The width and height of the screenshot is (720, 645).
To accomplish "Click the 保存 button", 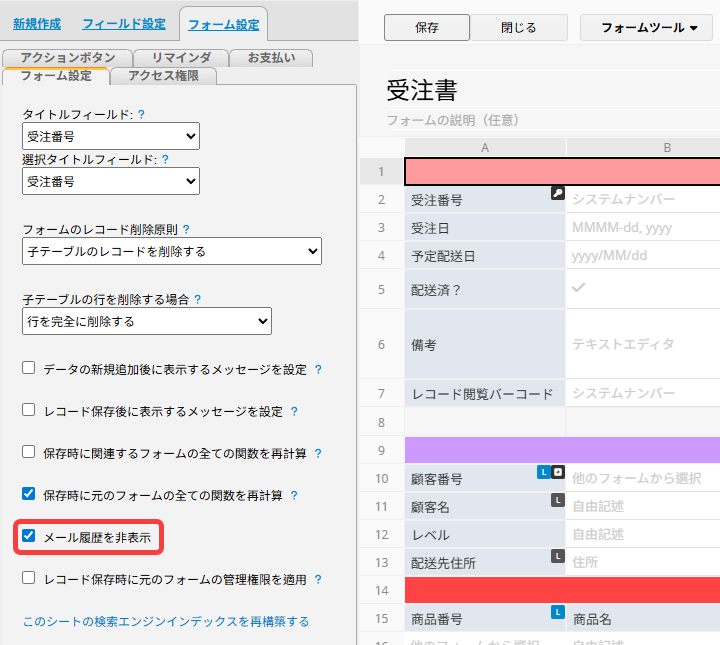I will point(426,28).
